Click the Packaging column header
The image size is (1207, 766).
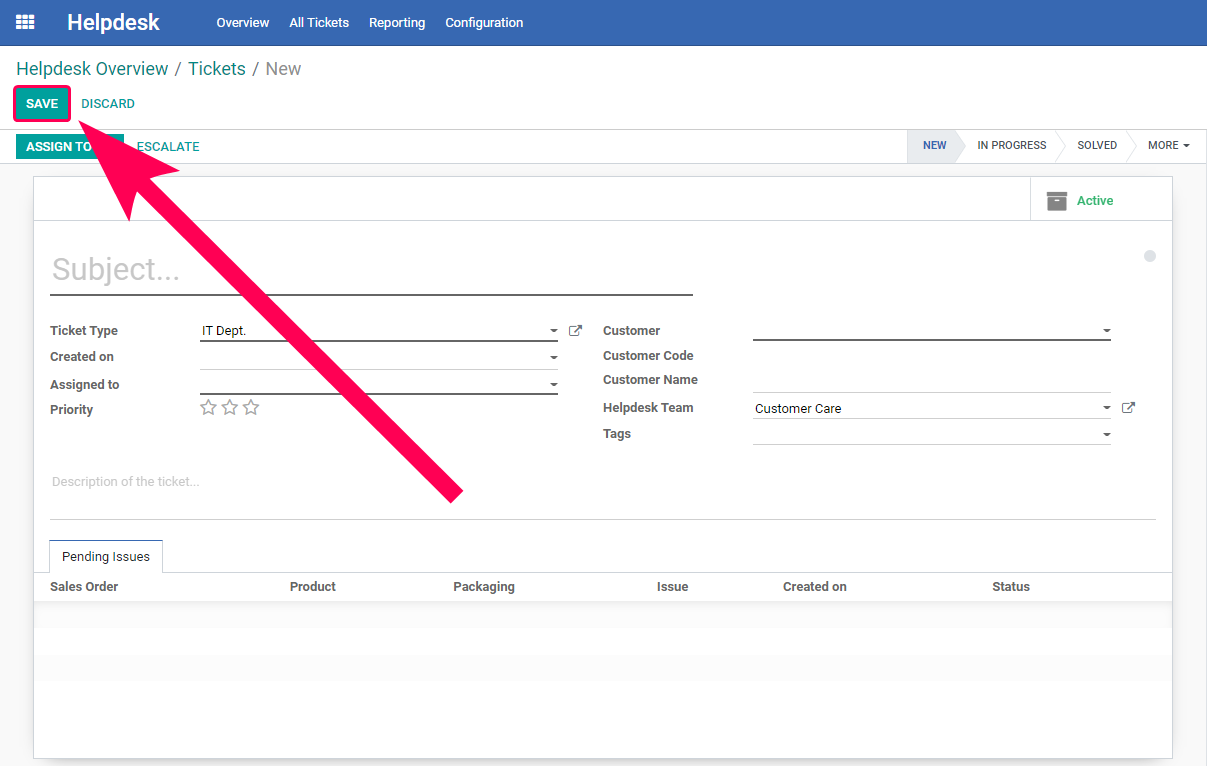point(484,587)
